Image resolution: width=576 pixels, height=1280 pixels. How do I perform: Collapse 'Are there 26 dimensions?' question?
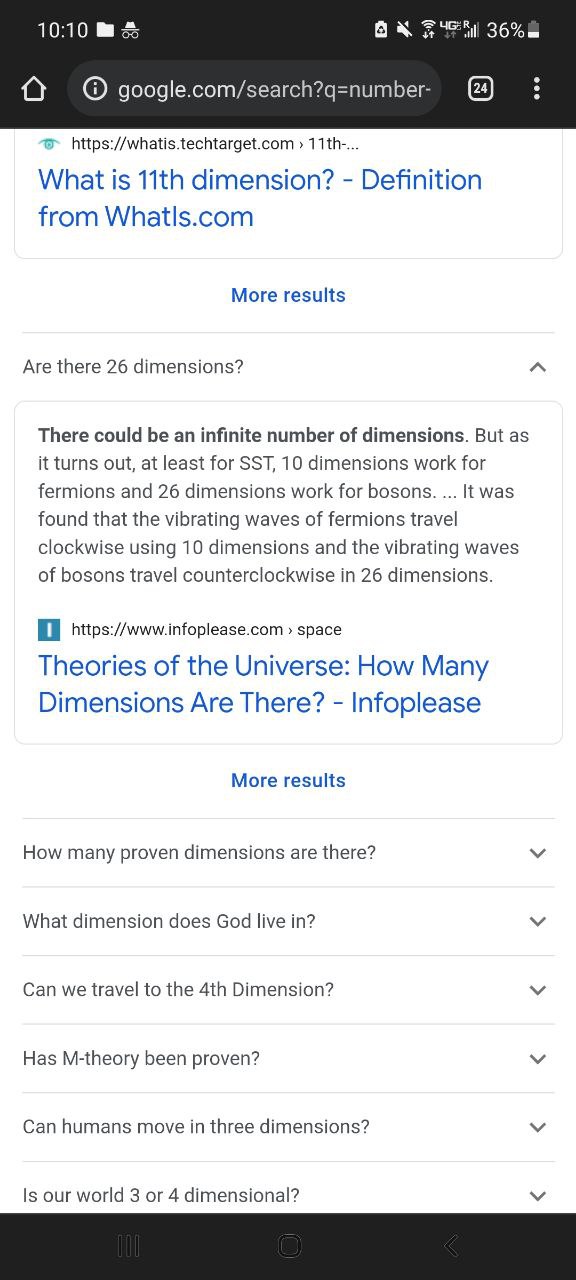point(288,367)
